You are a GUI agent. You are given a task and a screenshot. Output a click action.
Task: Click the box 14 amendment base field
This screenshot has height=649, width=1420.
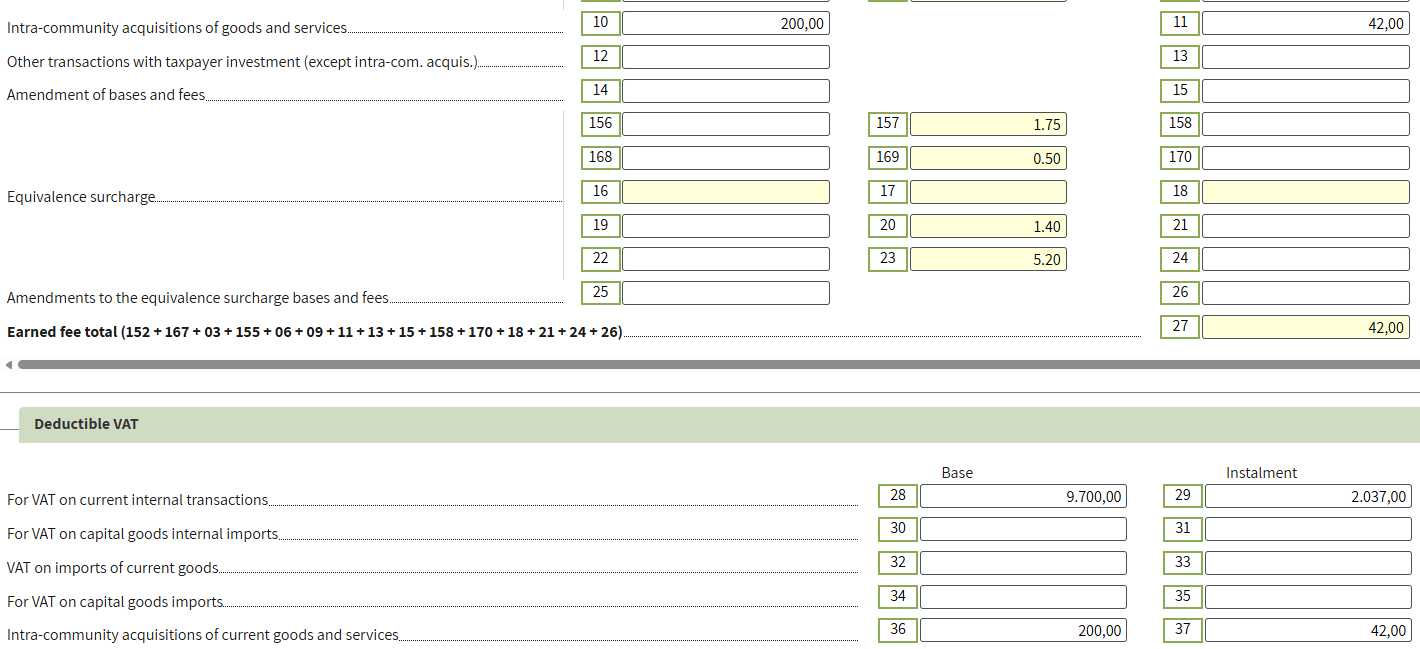[725, 91]
